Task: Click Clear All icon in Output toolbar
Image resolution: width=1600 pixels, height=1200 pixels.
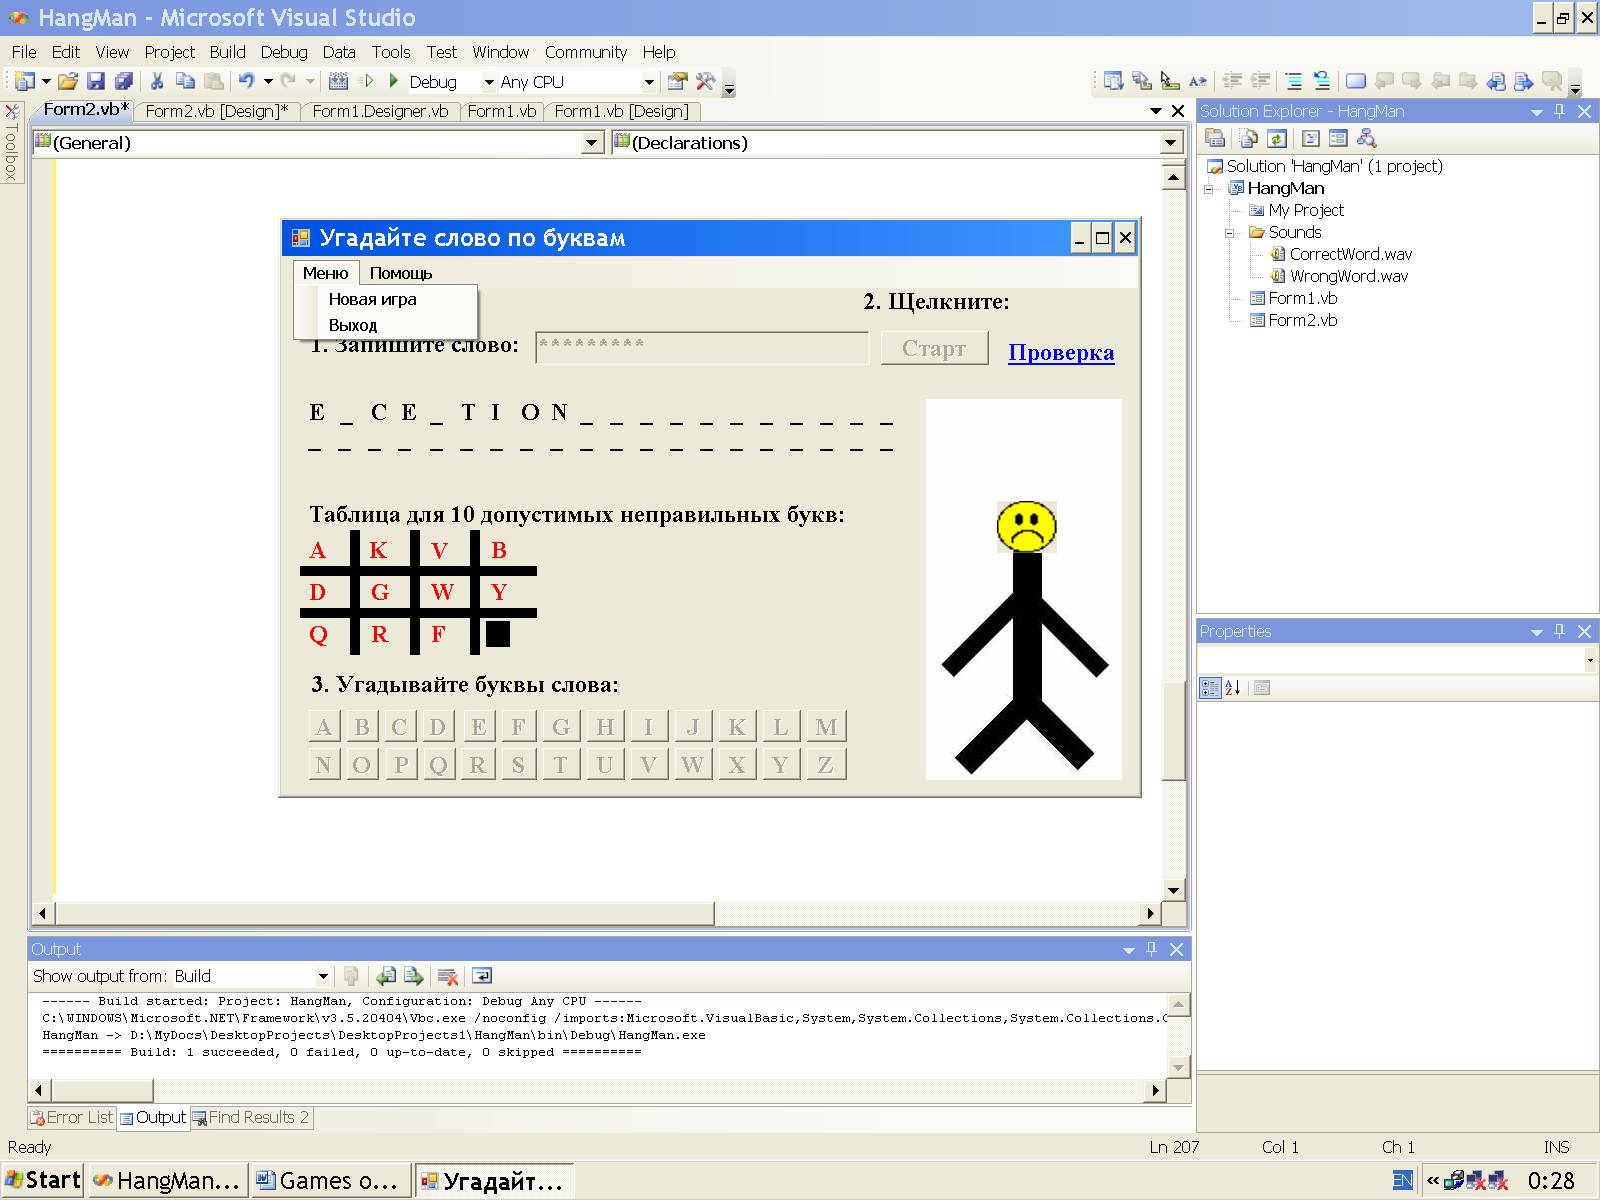Action: tap(448, 976)
